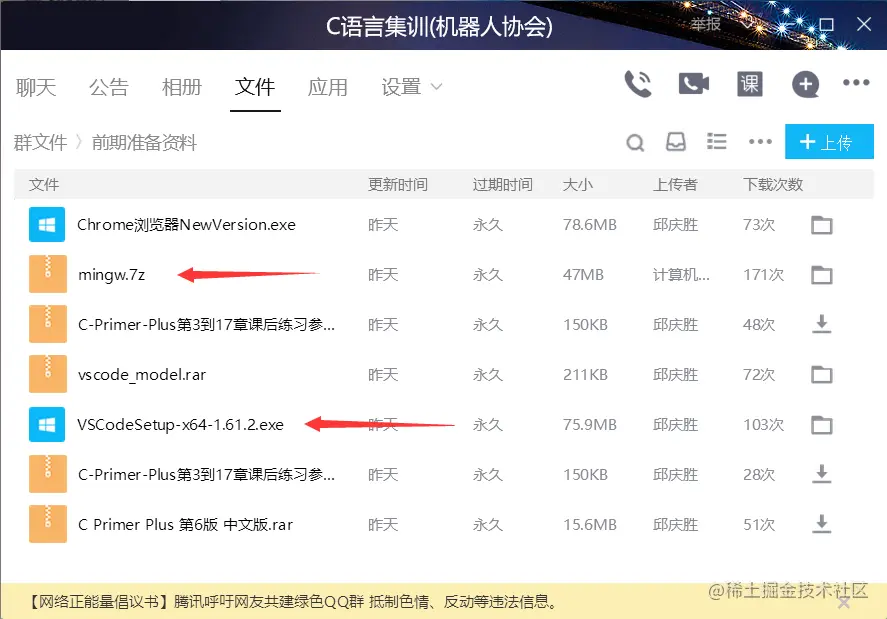Download the 28次 C-Primer-Plus archive
The image size is (887, 619).
point(821,474)
